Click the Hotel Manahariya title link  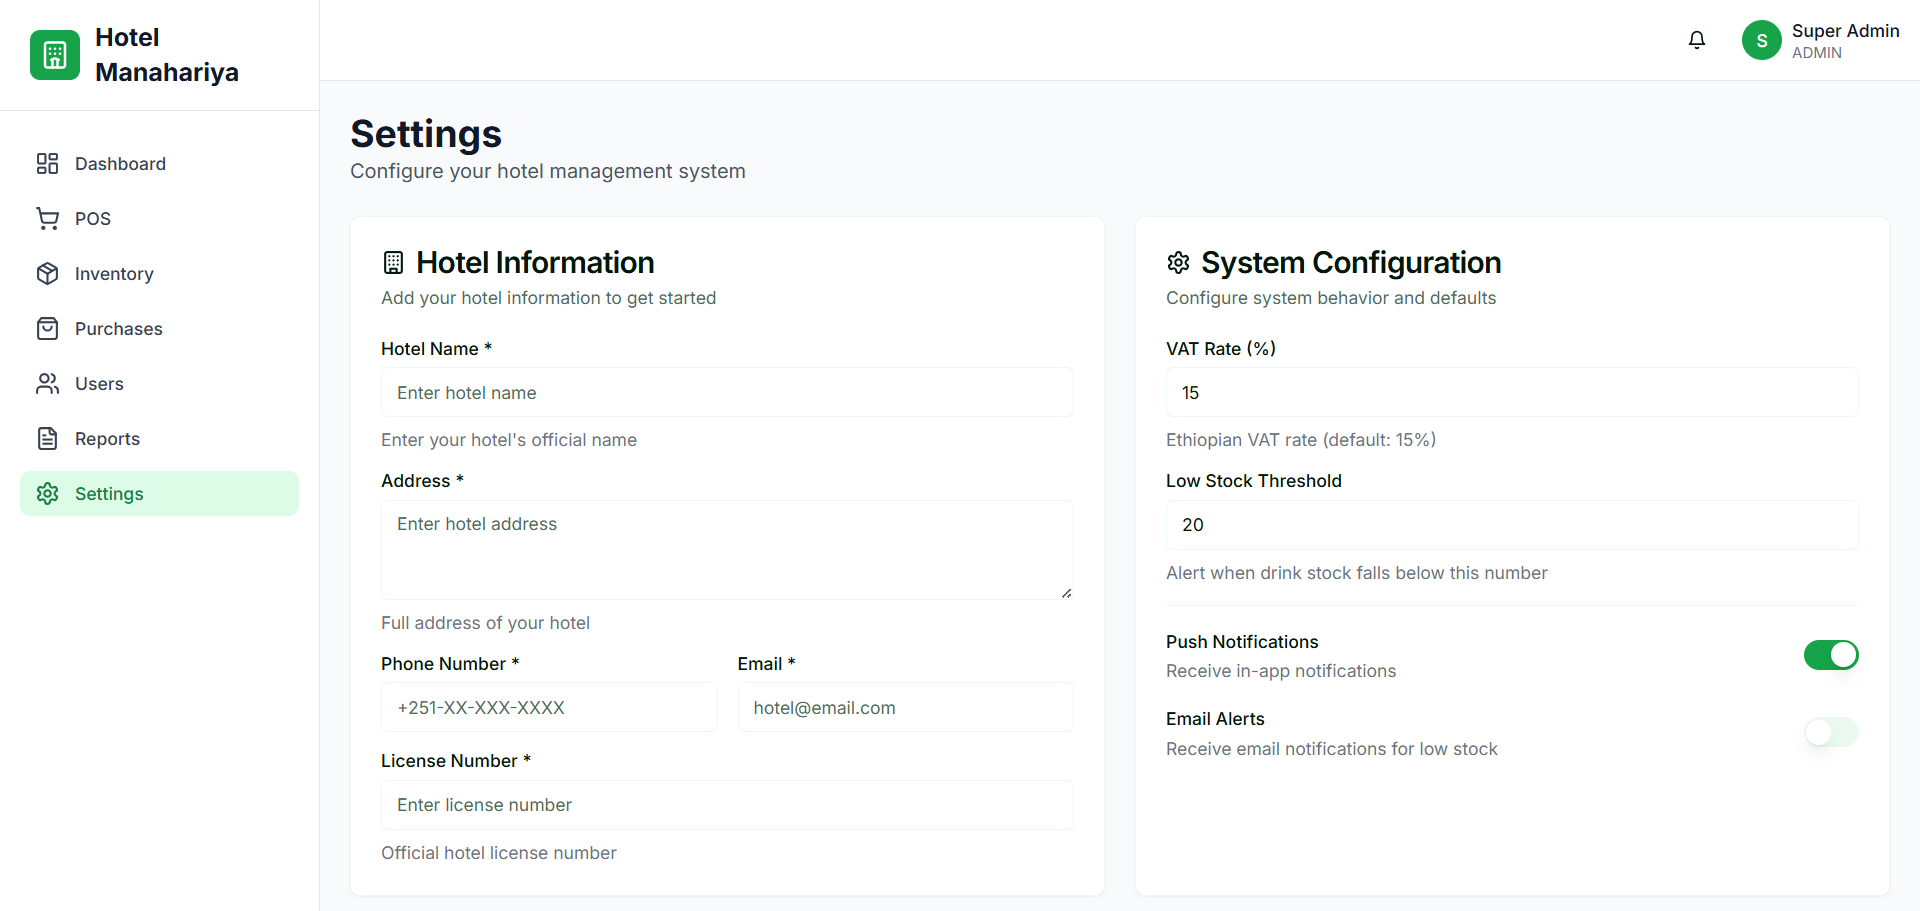(x=166, y=55)
